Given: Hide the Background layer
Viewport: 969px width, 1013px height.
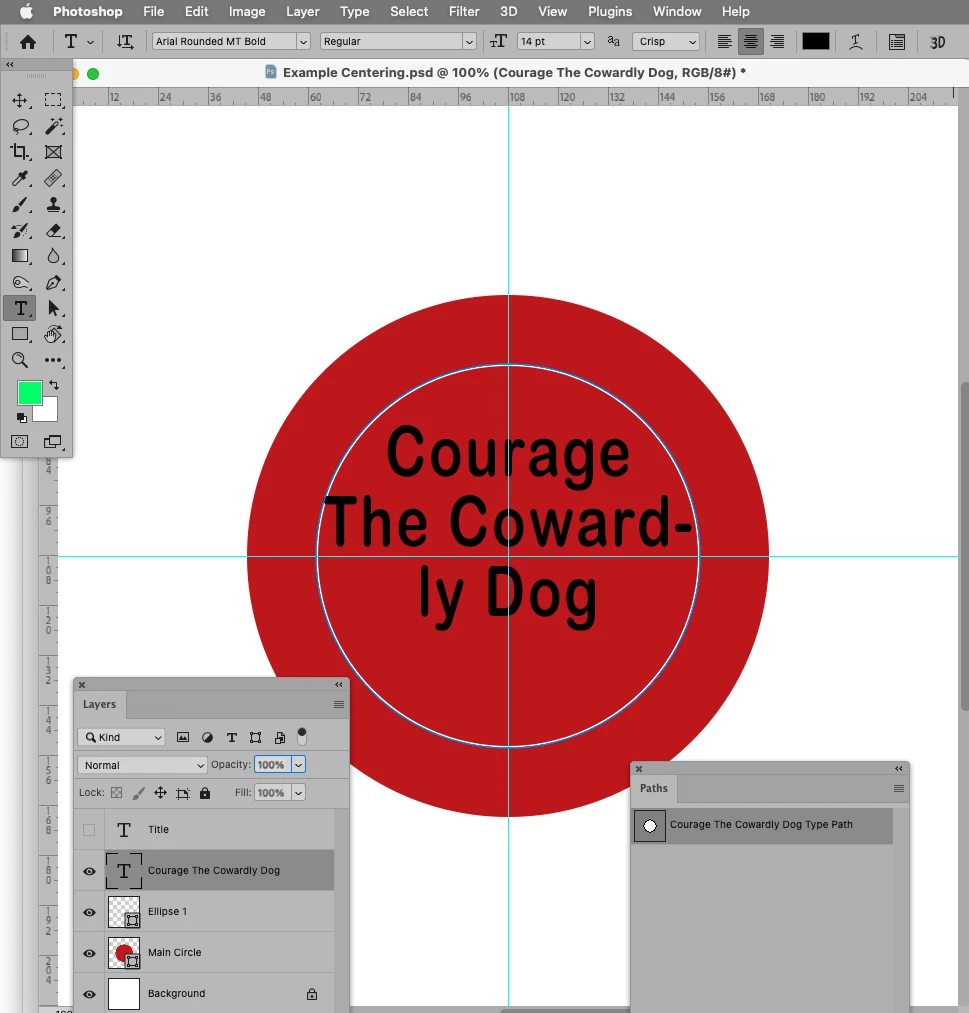Looking at the screenshot, I should tap(89, 994).
